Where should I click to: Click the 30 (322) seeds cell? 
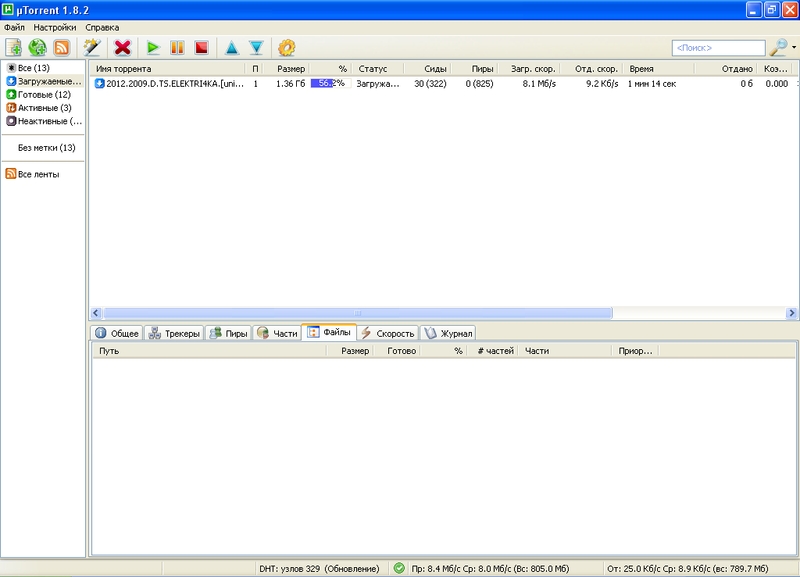430,84
